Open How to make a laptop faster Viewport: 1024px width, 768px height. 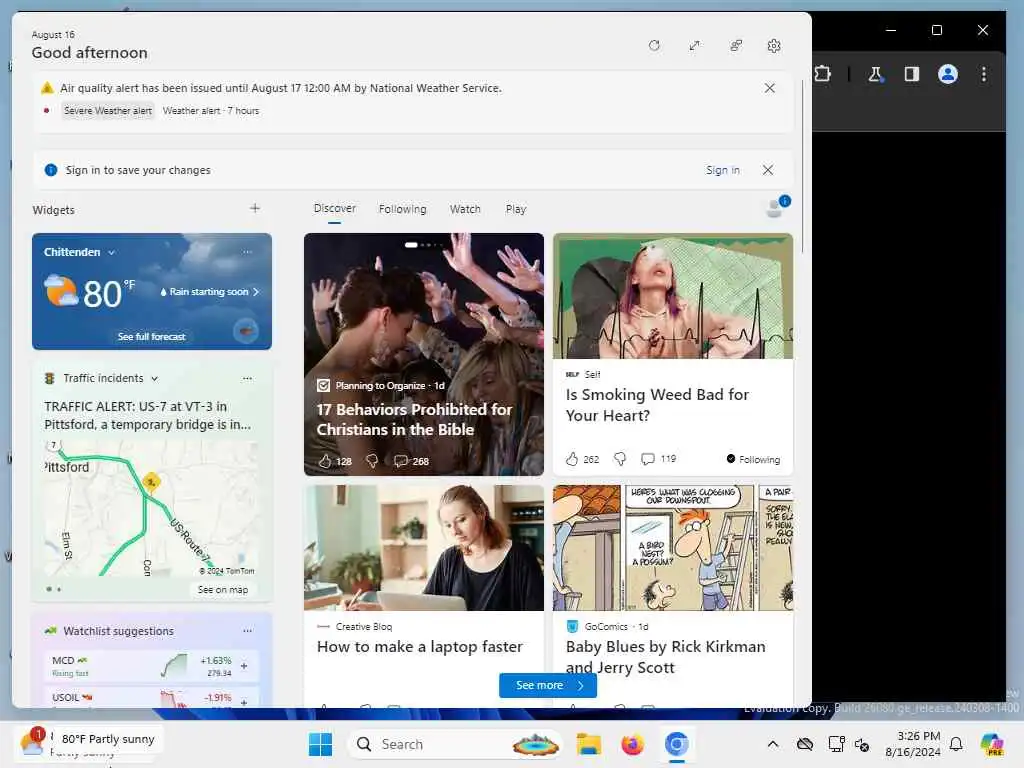420,647
